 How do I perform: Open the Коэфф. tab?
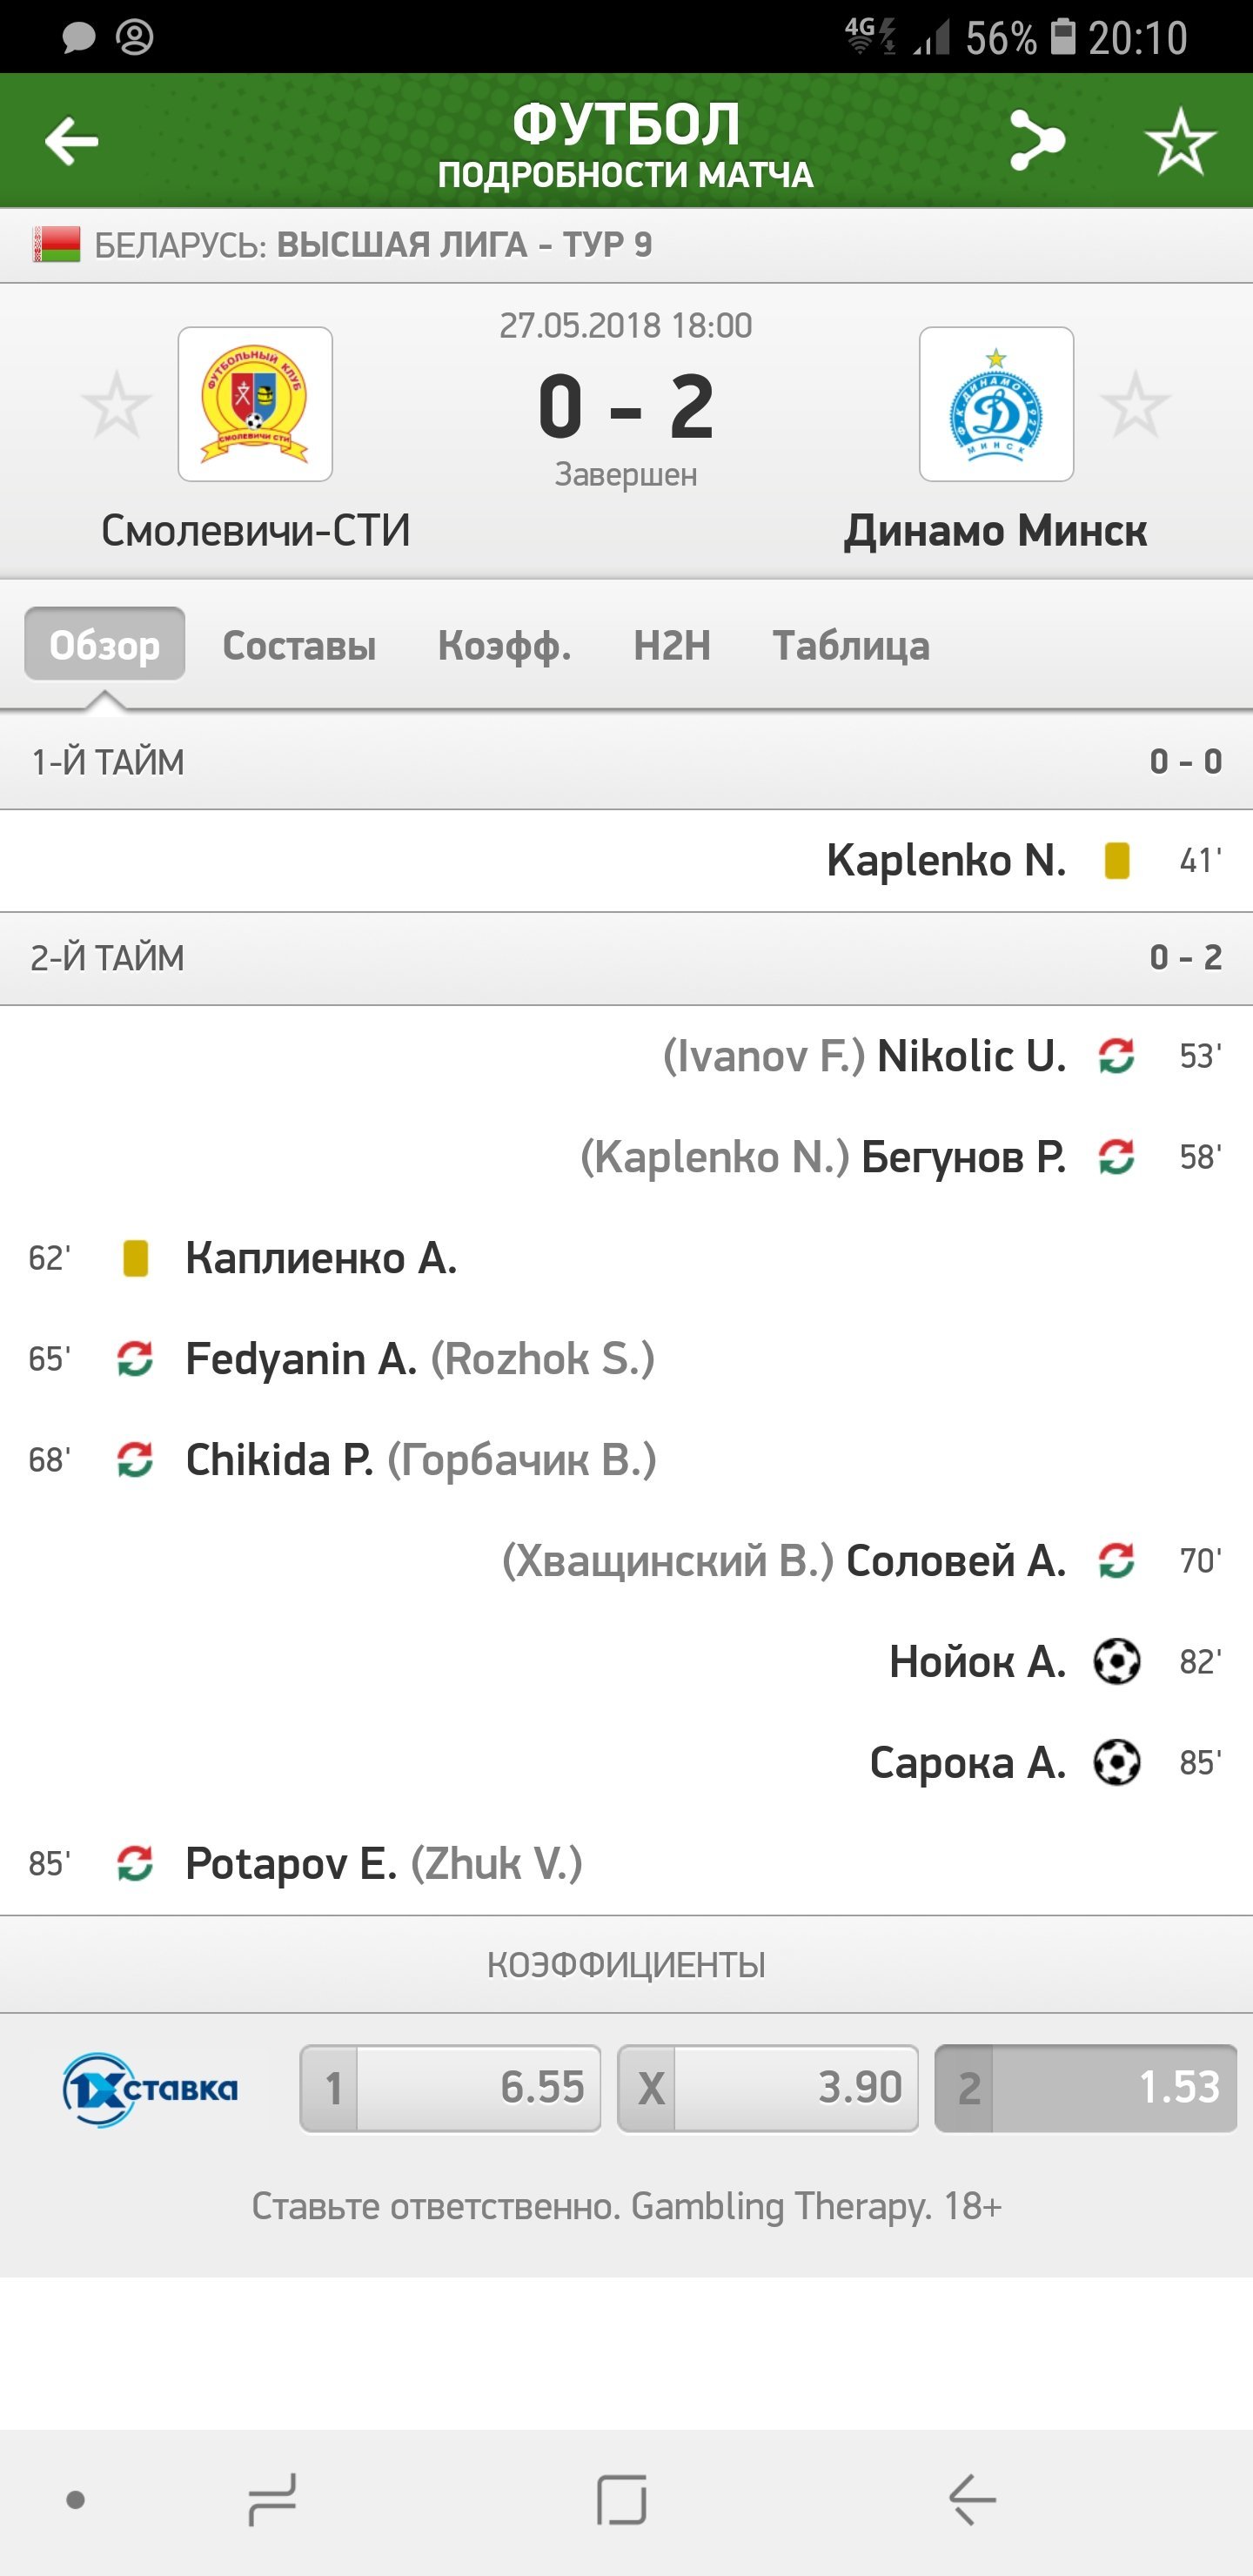coord(504,646)
